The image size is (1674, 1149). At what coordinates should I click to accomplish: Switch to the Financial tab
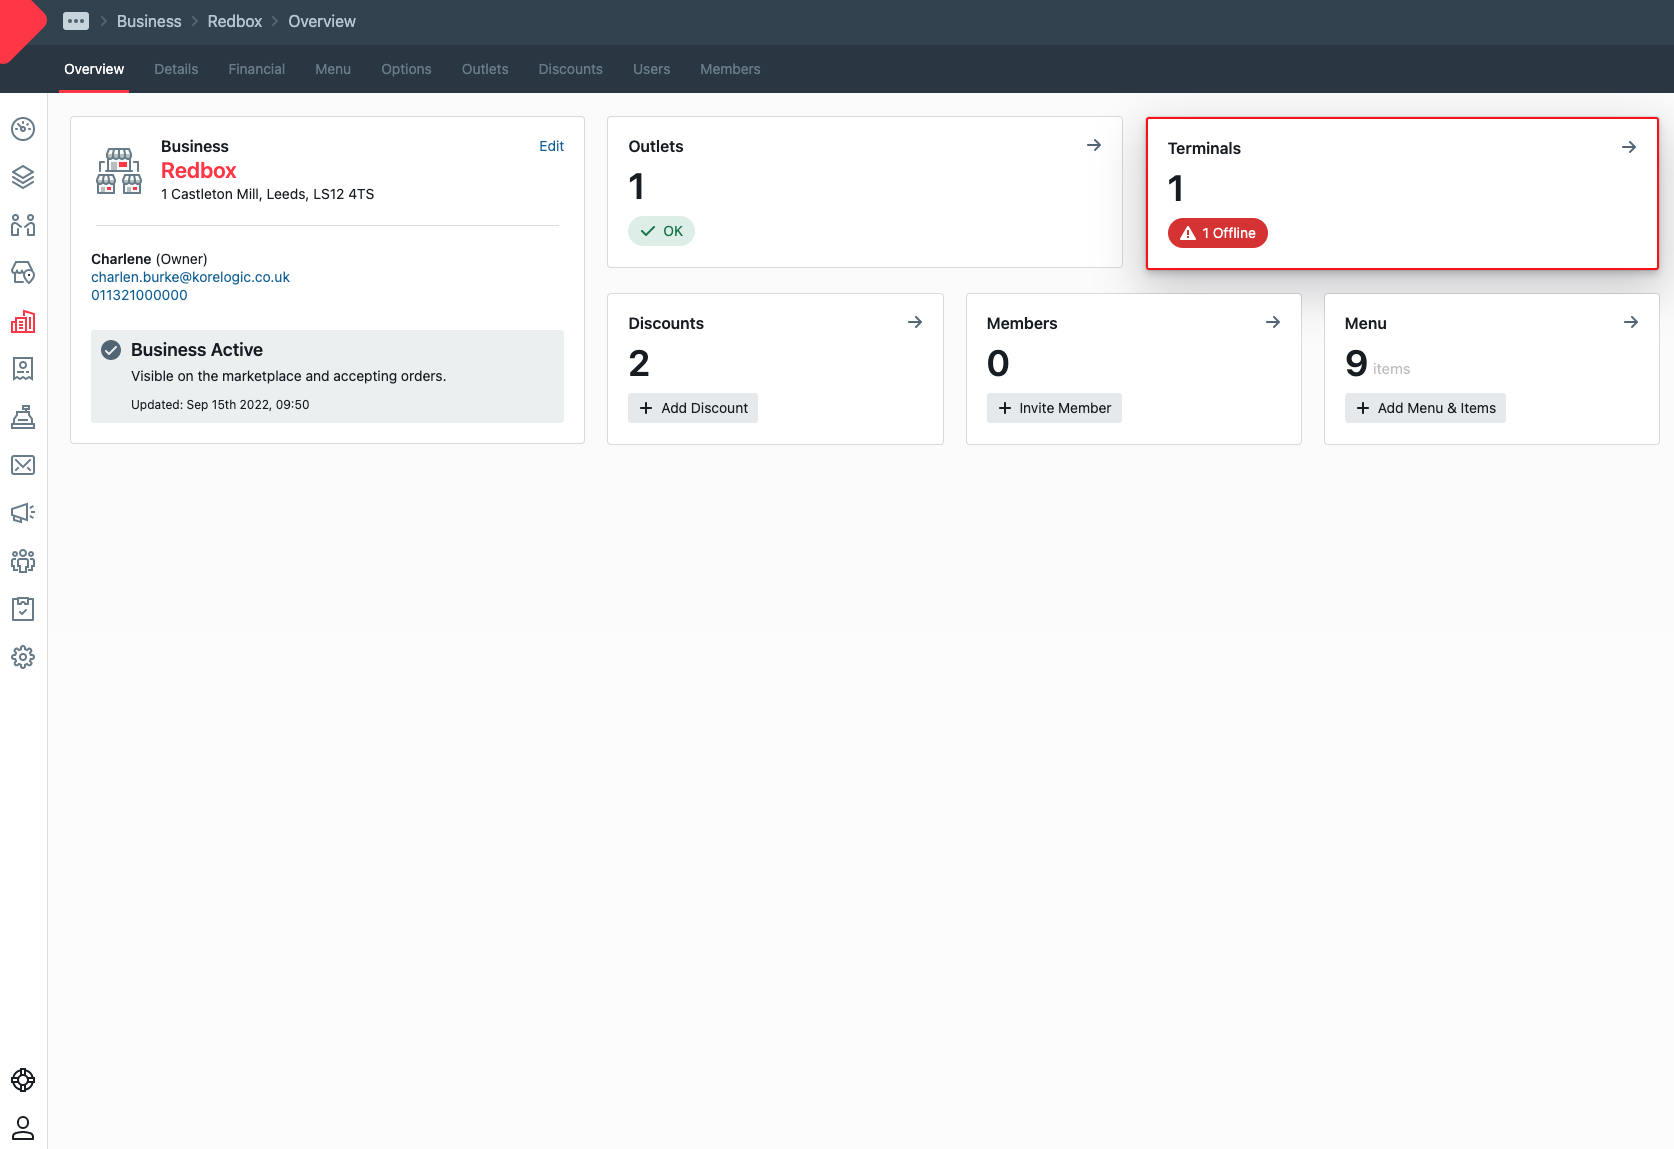pyautogui.click(x=256, y=69)
